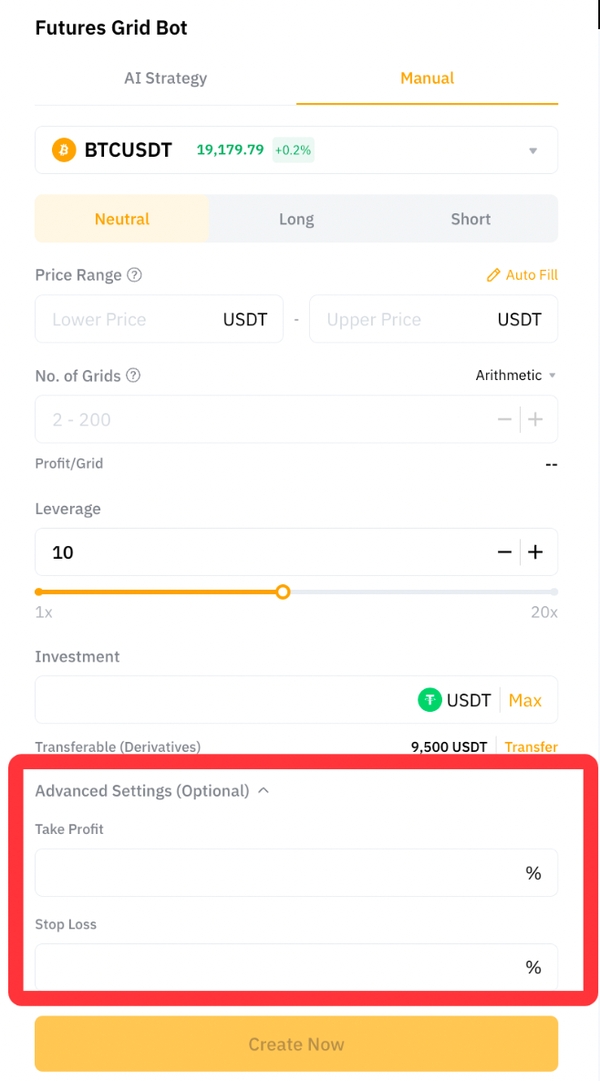Click the Create Now button

pos(296,1044)
